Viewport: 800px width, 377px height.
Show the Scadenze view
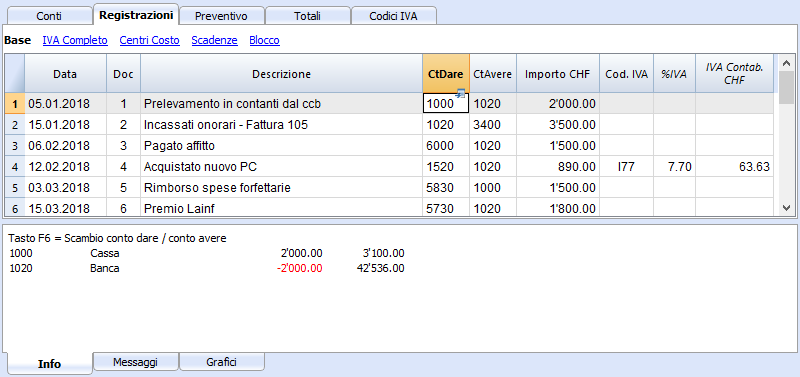point(214,40)
